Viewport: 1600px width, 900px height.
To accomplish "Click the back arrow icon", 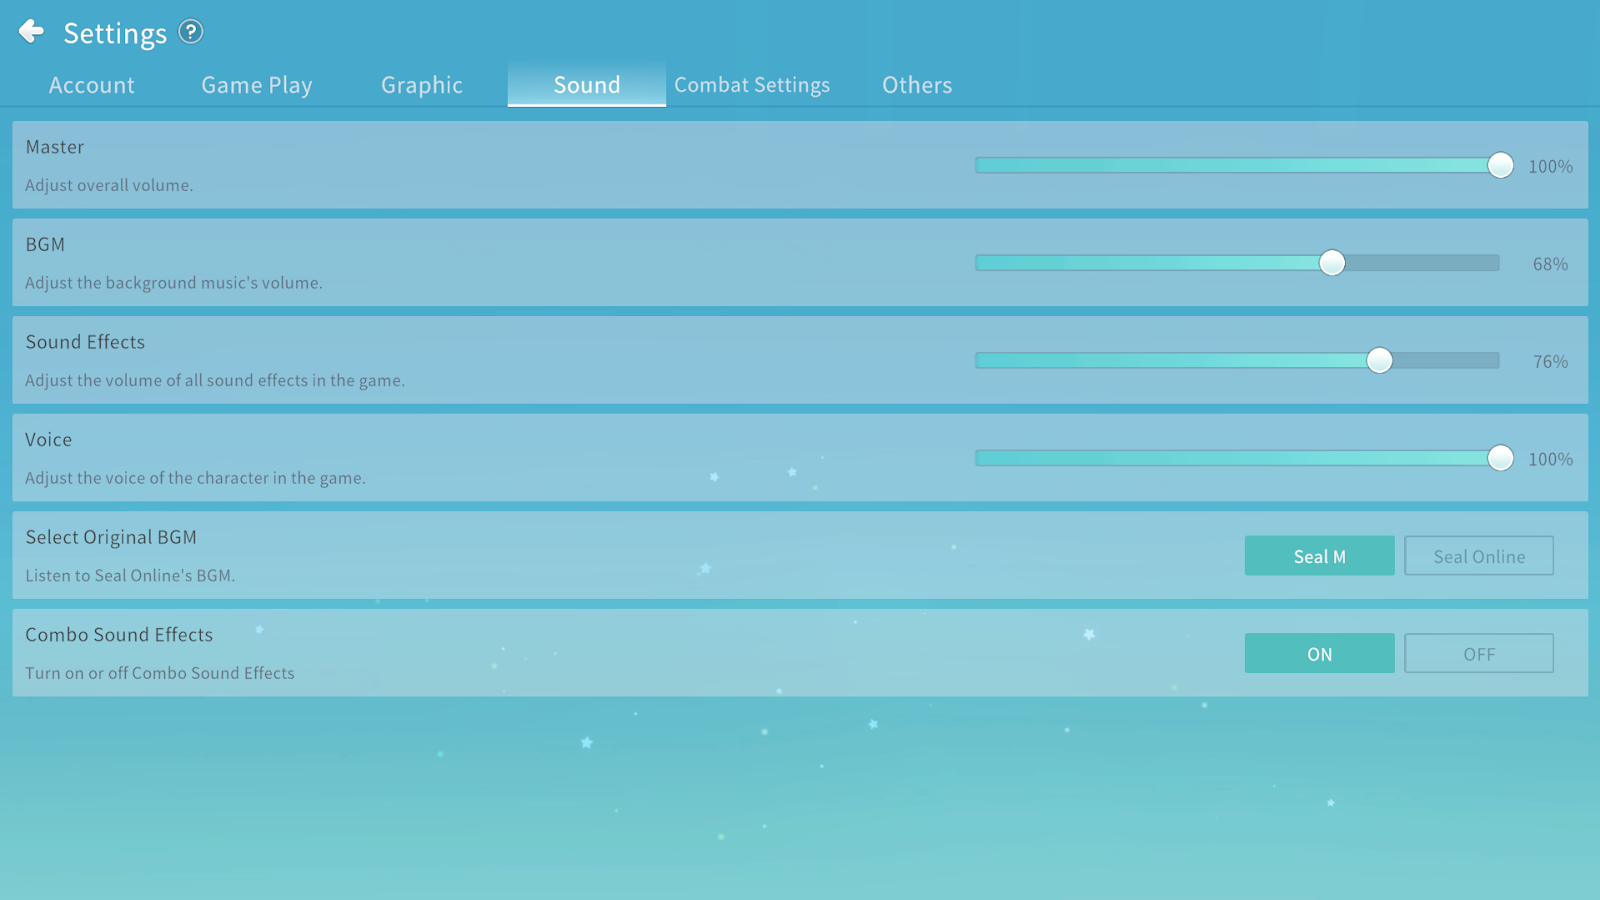I will point(32,32).
